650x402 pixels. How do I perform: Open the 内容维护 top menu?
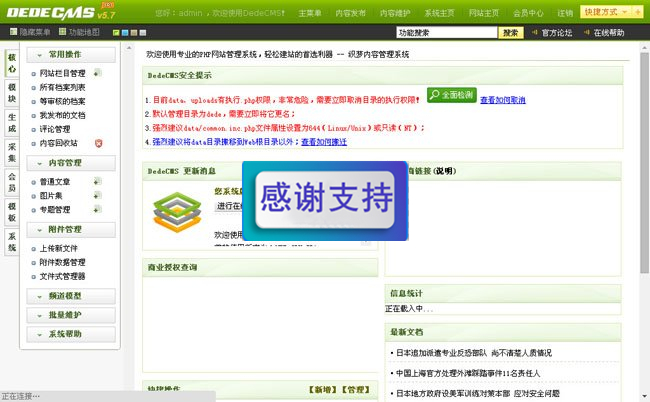click(x=395, y=13)
